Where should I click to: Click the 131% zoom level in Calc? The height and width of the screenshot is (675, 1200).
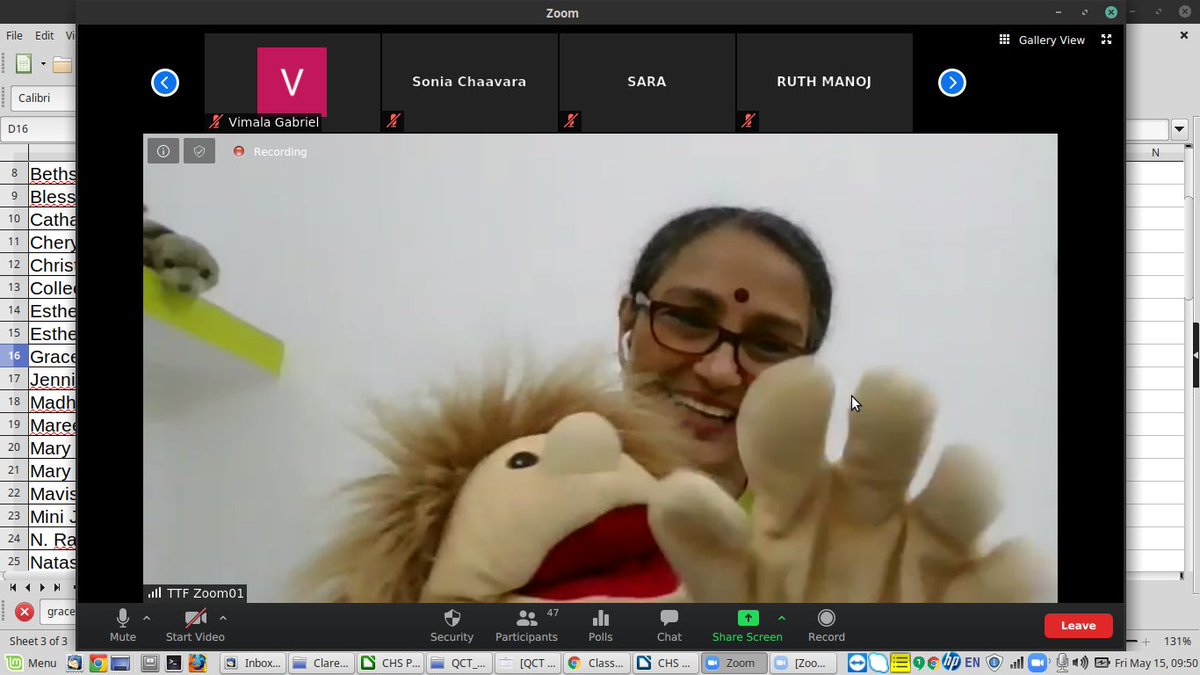tap(1178, 641)
